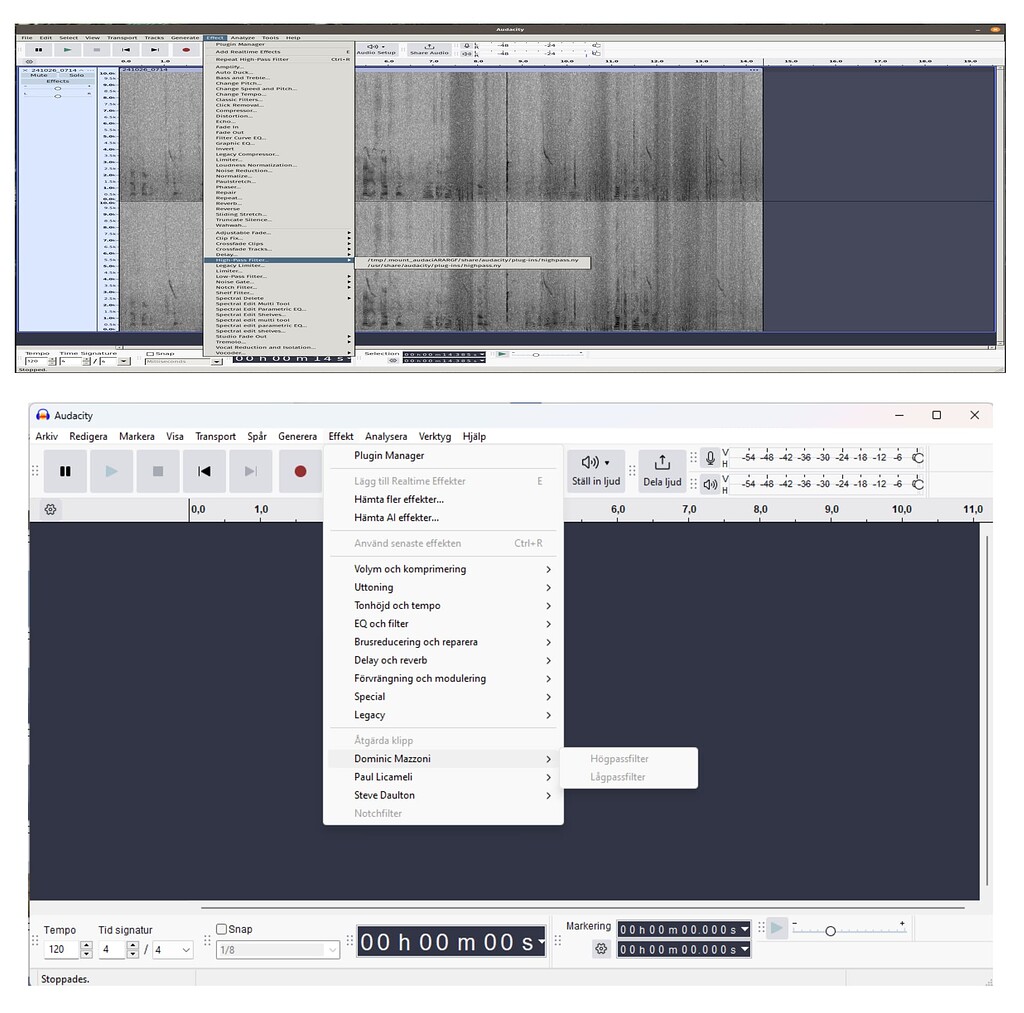Open the 1/8 snap dropdown in Swedish window
The width and height of the screenshot is (1024, 1013).
[278, 950]
